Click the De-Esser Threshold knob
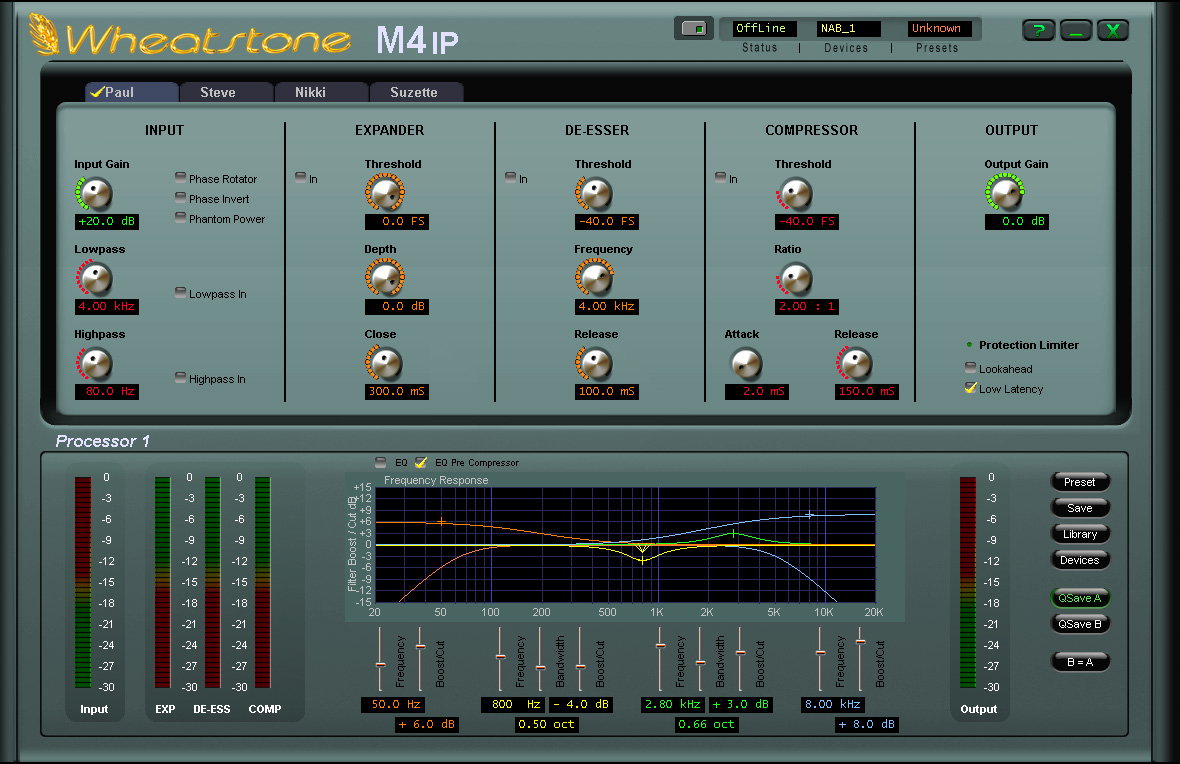 click(595, 193)
